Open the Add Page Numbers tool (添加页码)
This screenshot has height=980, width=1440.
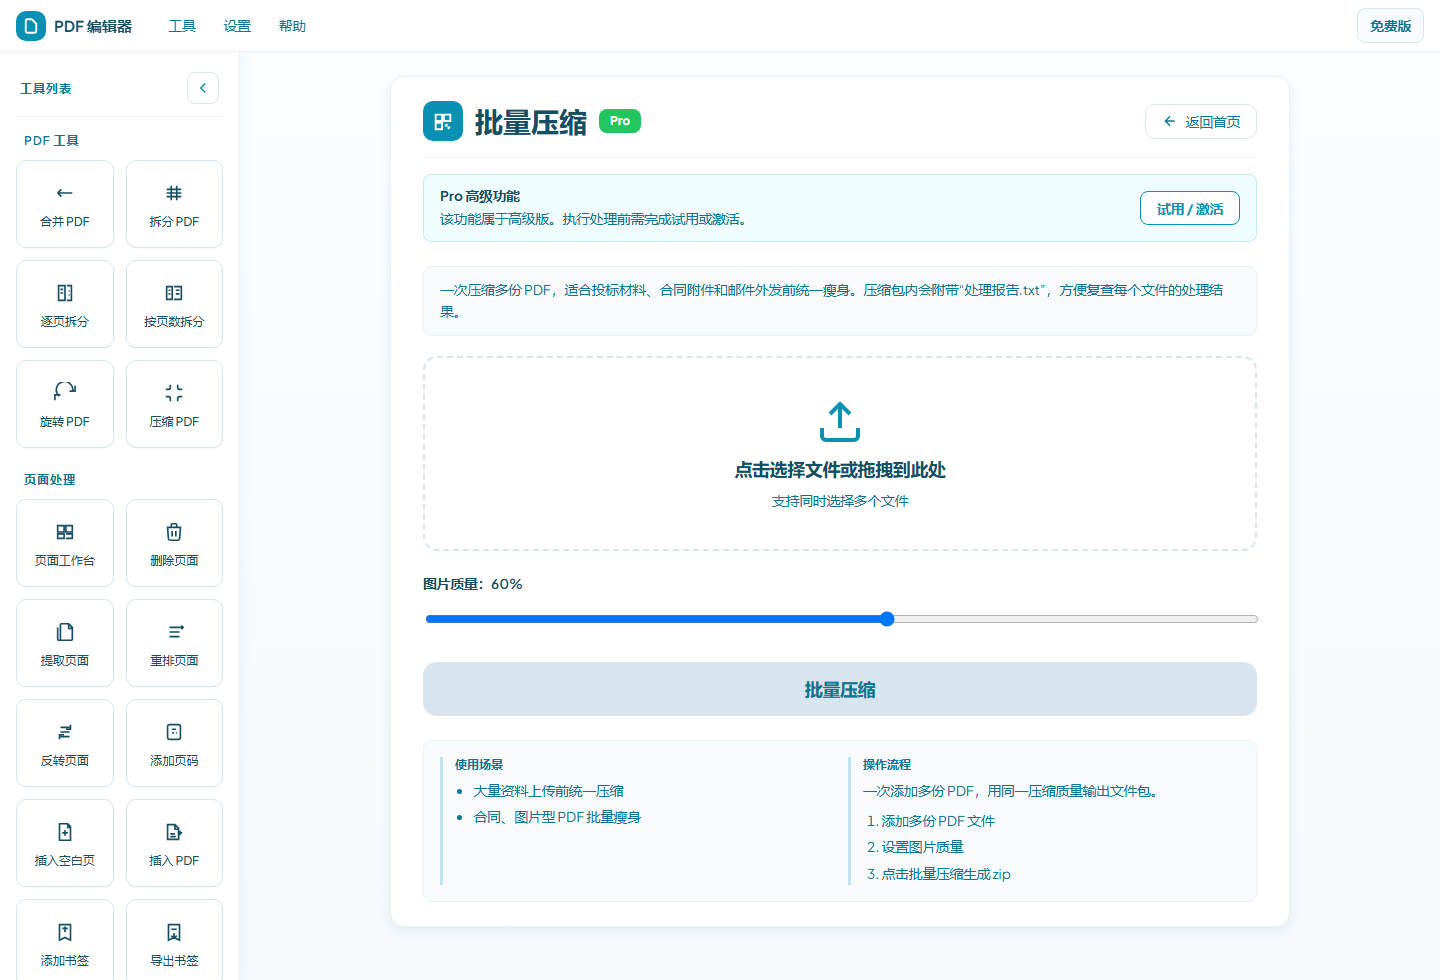point(174,743)
